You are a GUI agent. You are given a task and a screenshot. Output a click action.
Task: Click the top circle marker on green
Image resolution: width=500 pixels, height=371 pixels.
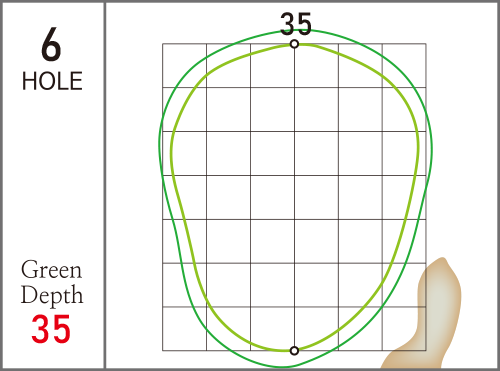click(294, 44)
